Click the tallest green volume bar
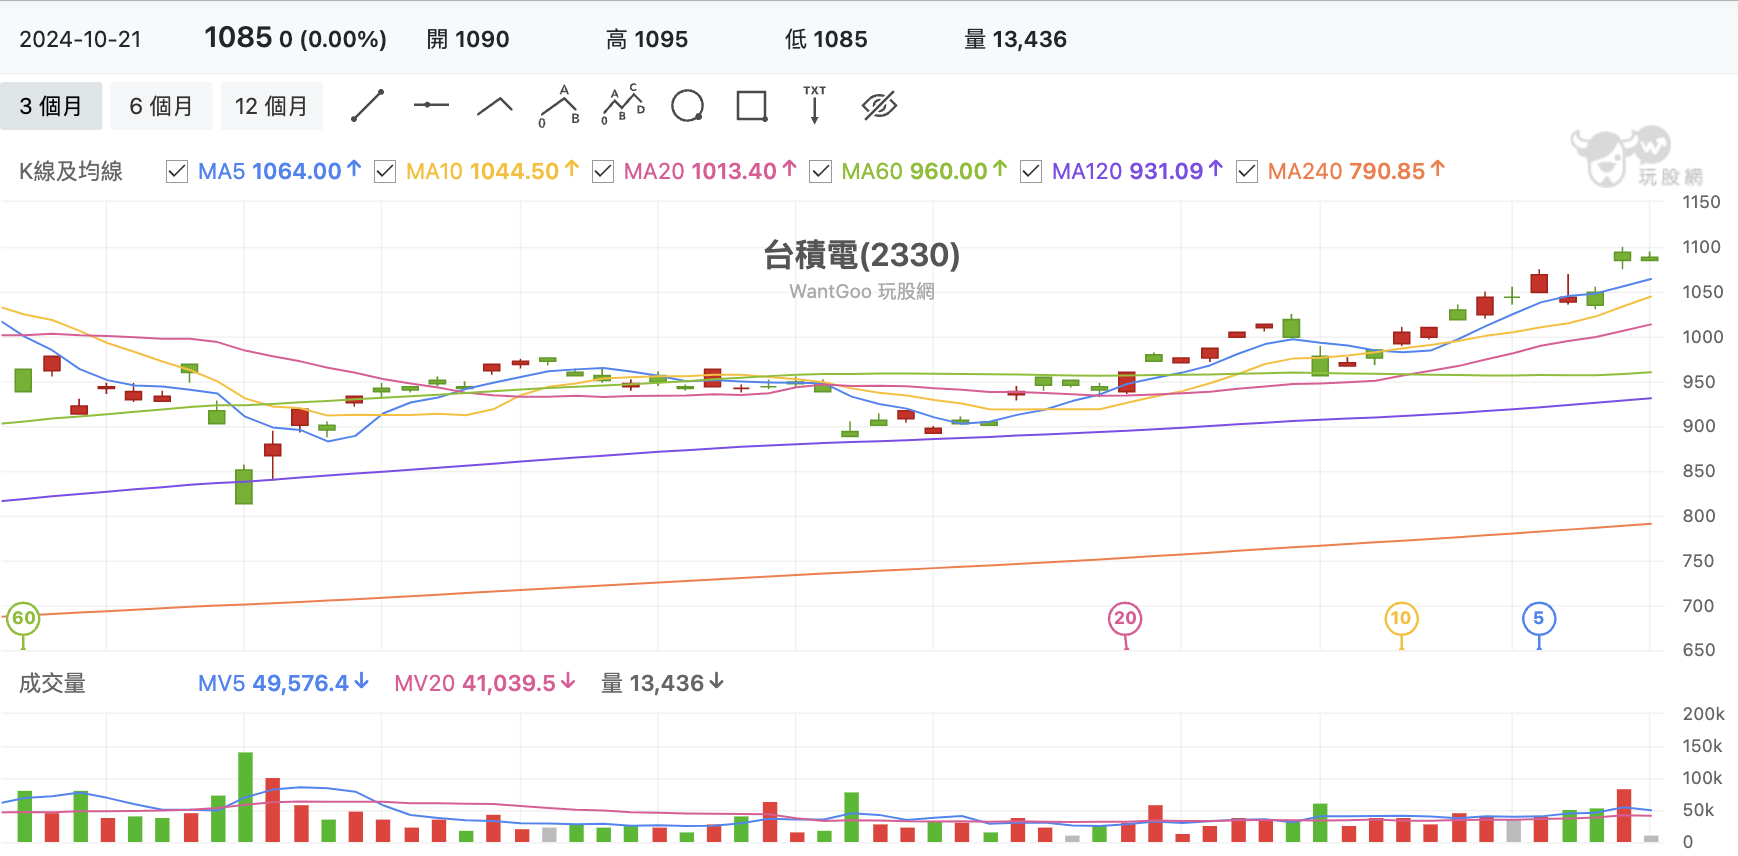The width and height of the screenshot is (1738, 856). pos(245,797)
